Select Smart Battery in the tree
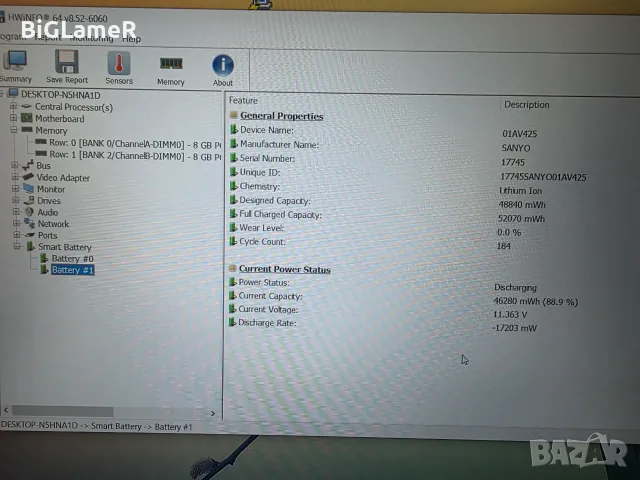The image size is (640, 480). point(65,247)
